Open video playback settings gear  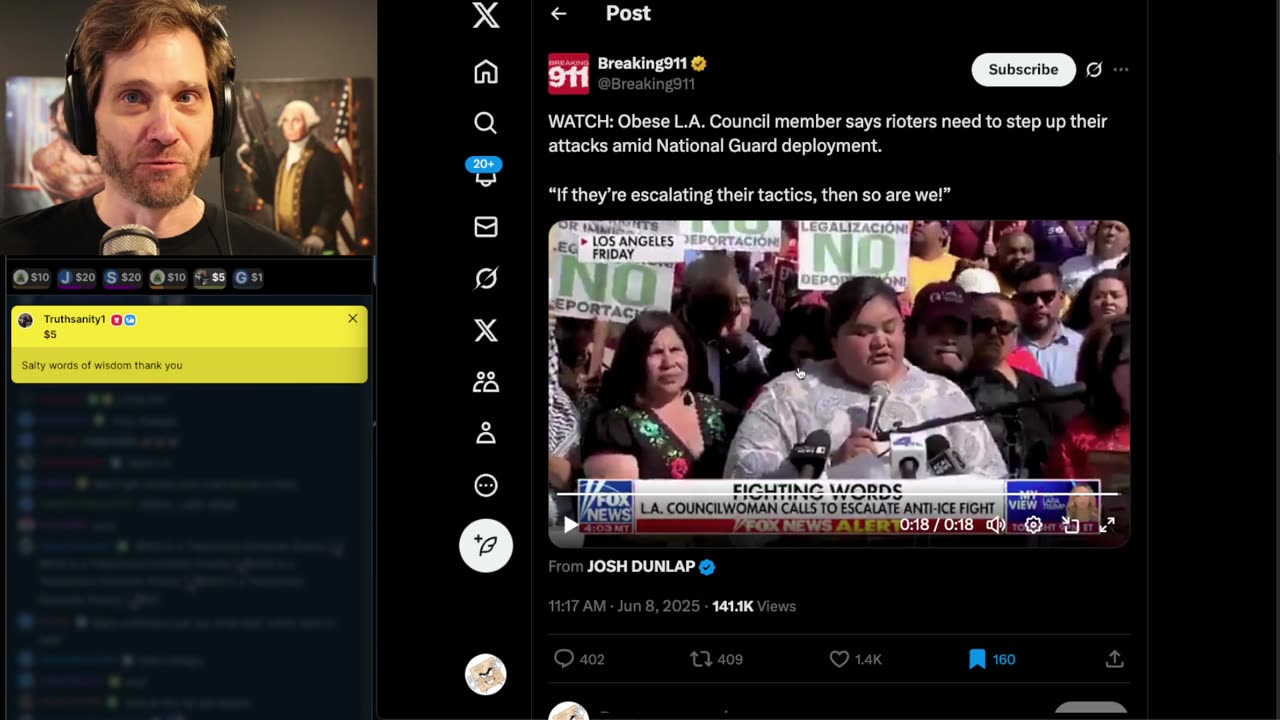coord(1033,525)
